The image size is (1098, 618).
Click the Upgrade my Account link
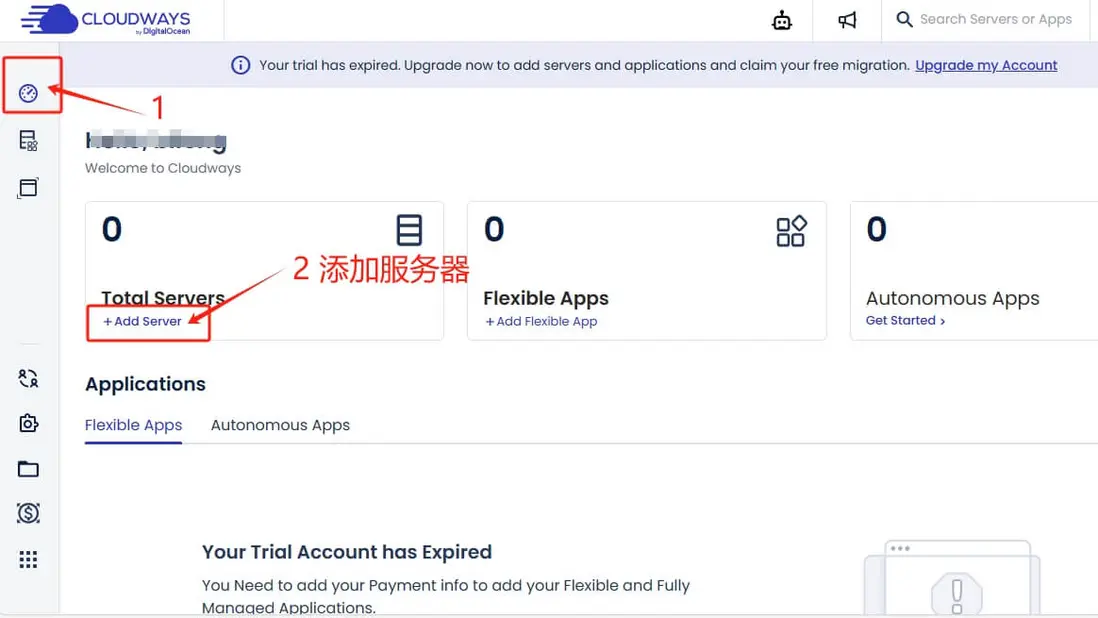click(x=986, y=66)
